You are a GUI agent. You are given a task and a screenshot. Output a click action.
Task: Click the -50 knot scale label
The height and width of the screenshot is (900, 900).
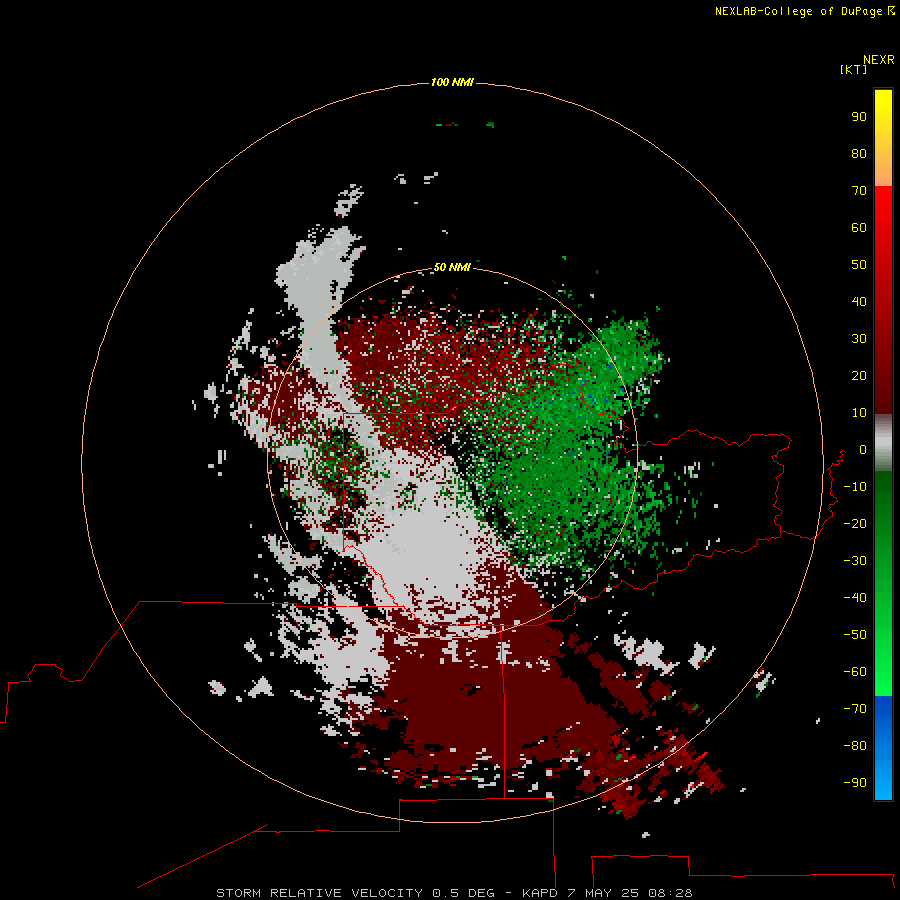pyautogui.click(x=855, y=634)
